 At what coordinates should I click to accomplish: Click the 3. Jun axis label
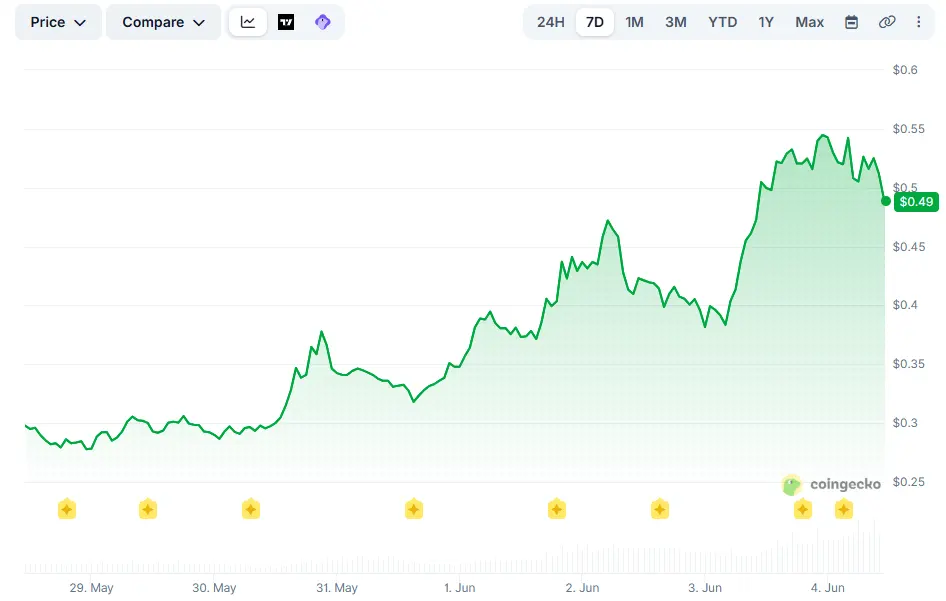point(705,588)
